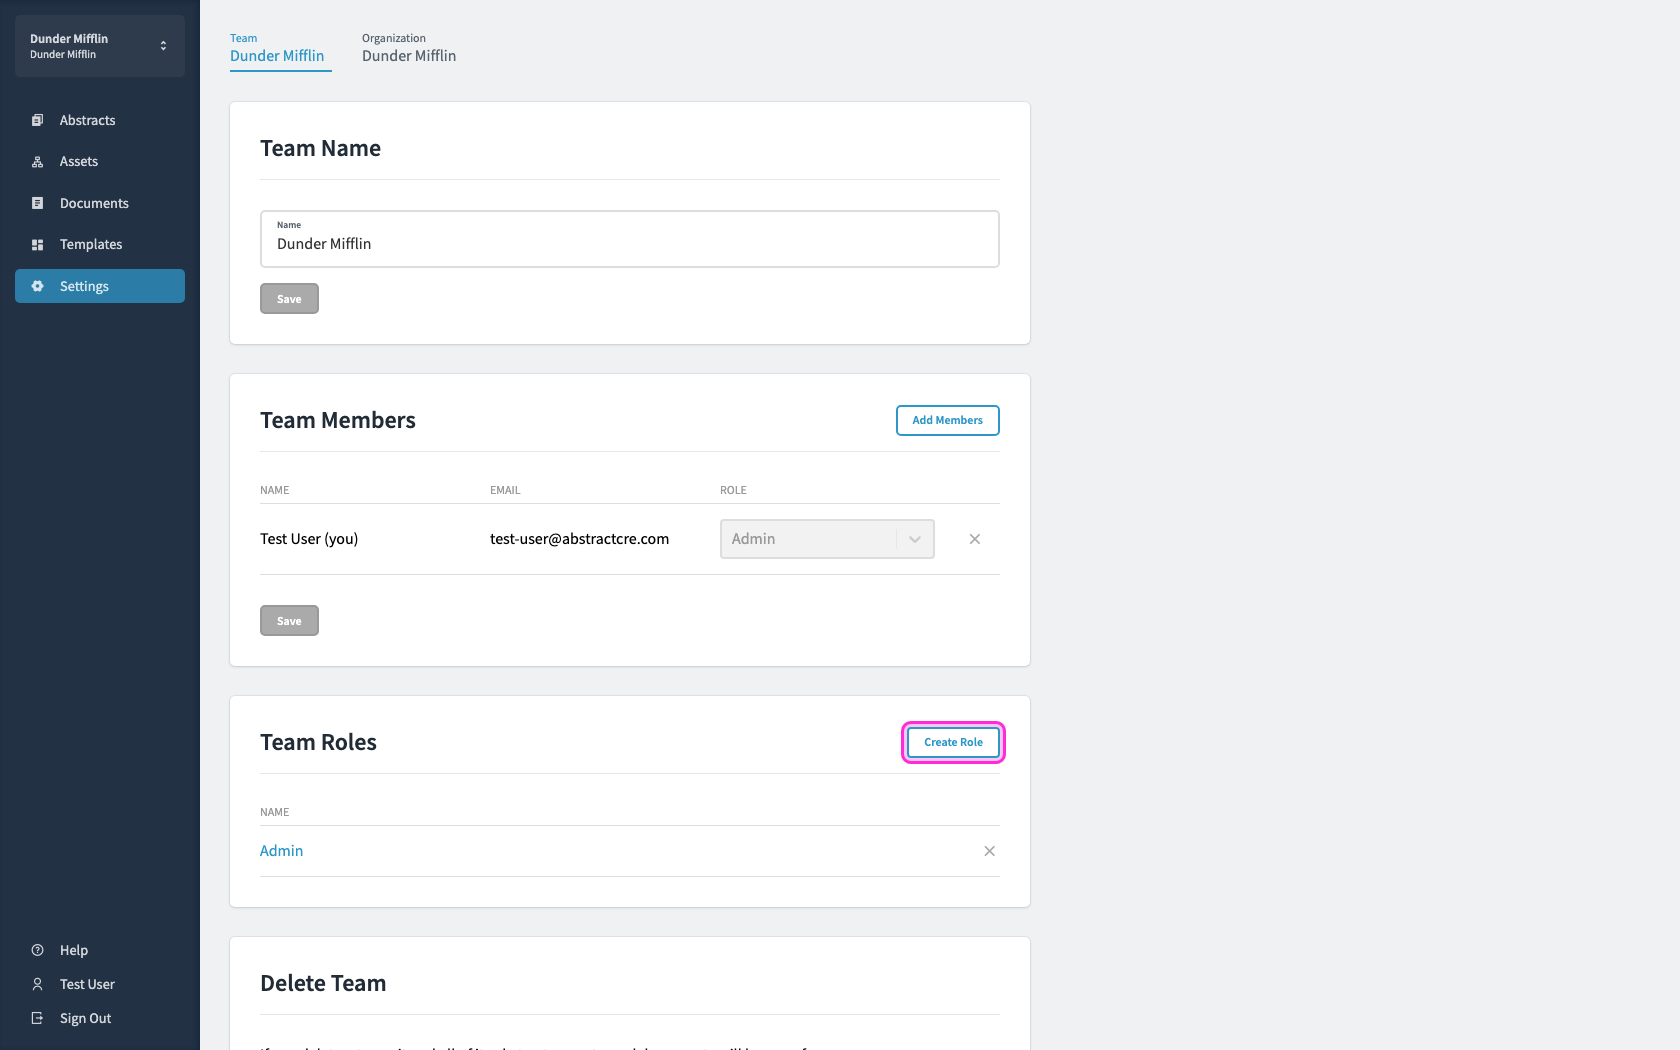Open the Admin role link
The height and width of the screenshot is (1050, 1680).
[282, 851]
